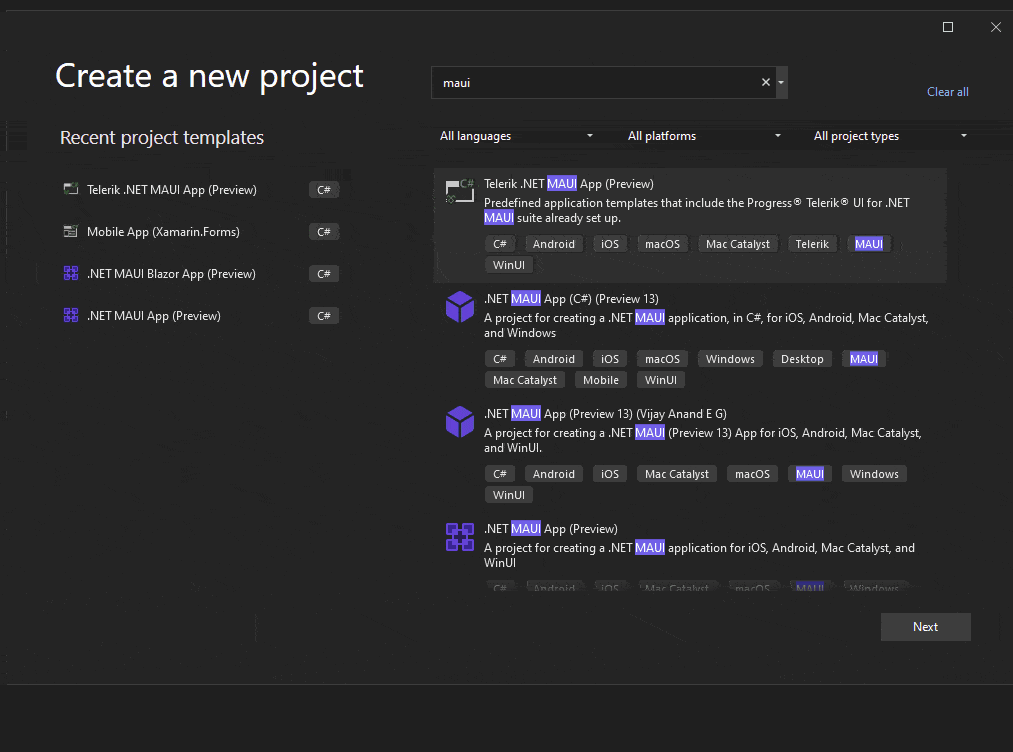Image resolution: width=1013 pixels, height=752 pixels.
Task: Click the Next button
Action: coord(925,627)
